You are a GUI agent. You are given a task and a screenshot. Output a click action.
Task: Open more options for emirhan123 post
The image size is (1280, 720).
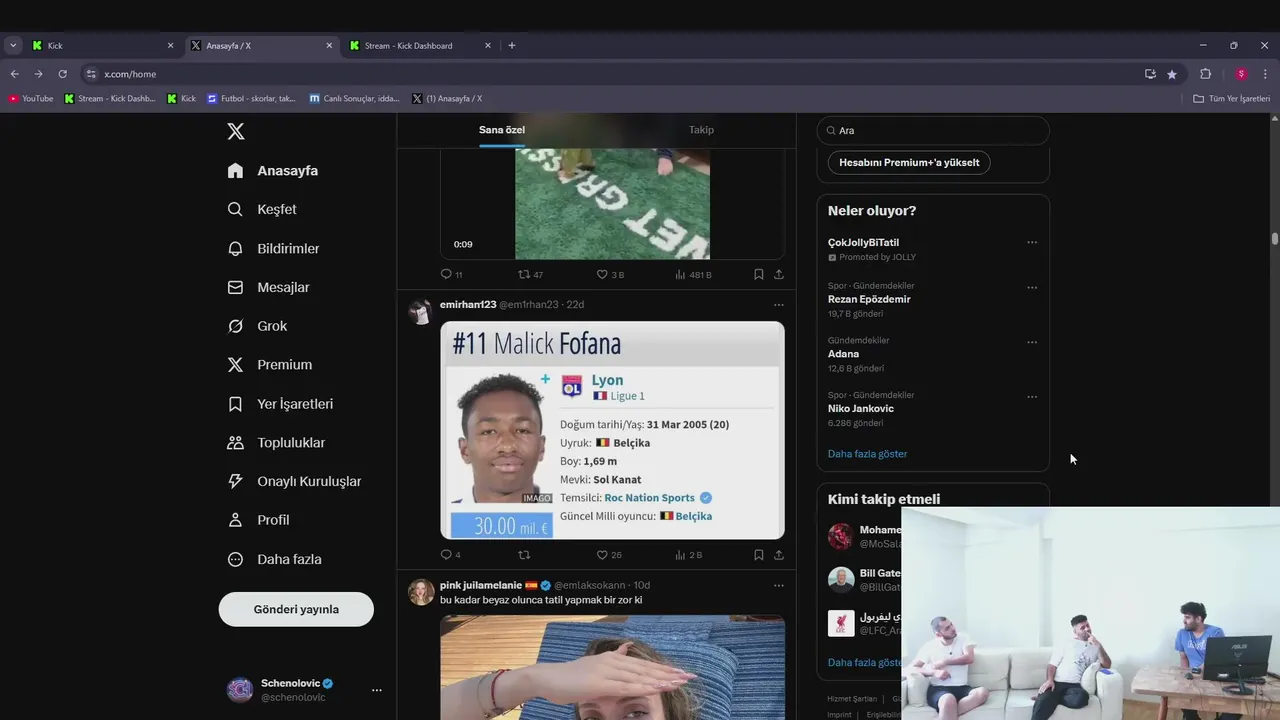pyautogui.click(x=779, y=305)
